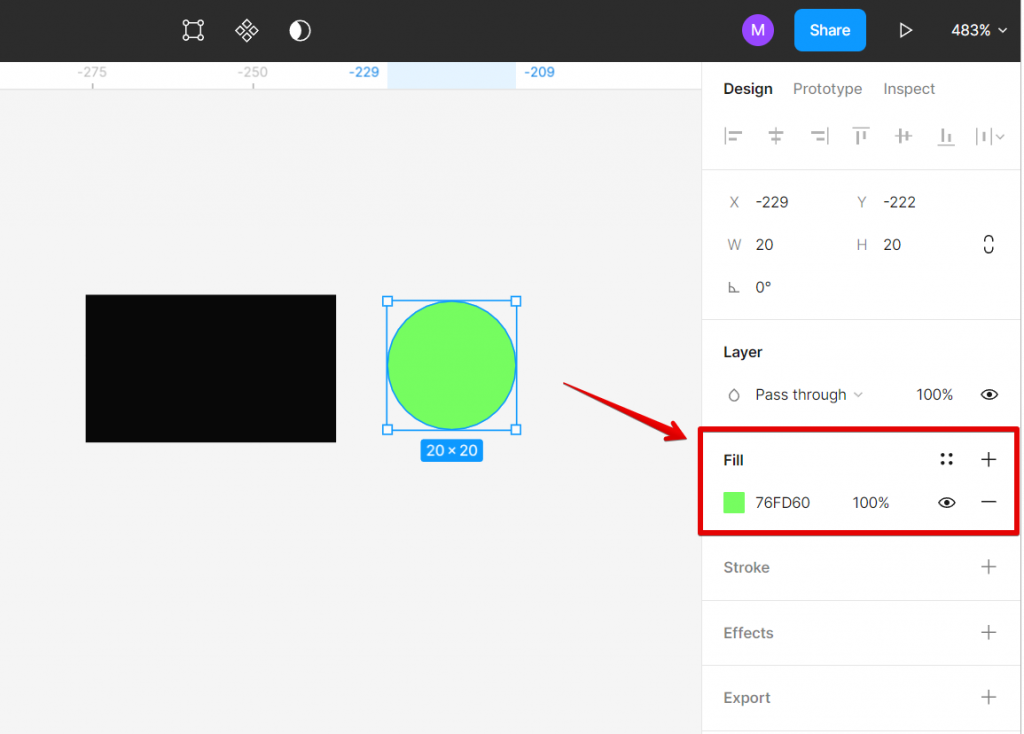Align selection to left edges

(733, 136)
